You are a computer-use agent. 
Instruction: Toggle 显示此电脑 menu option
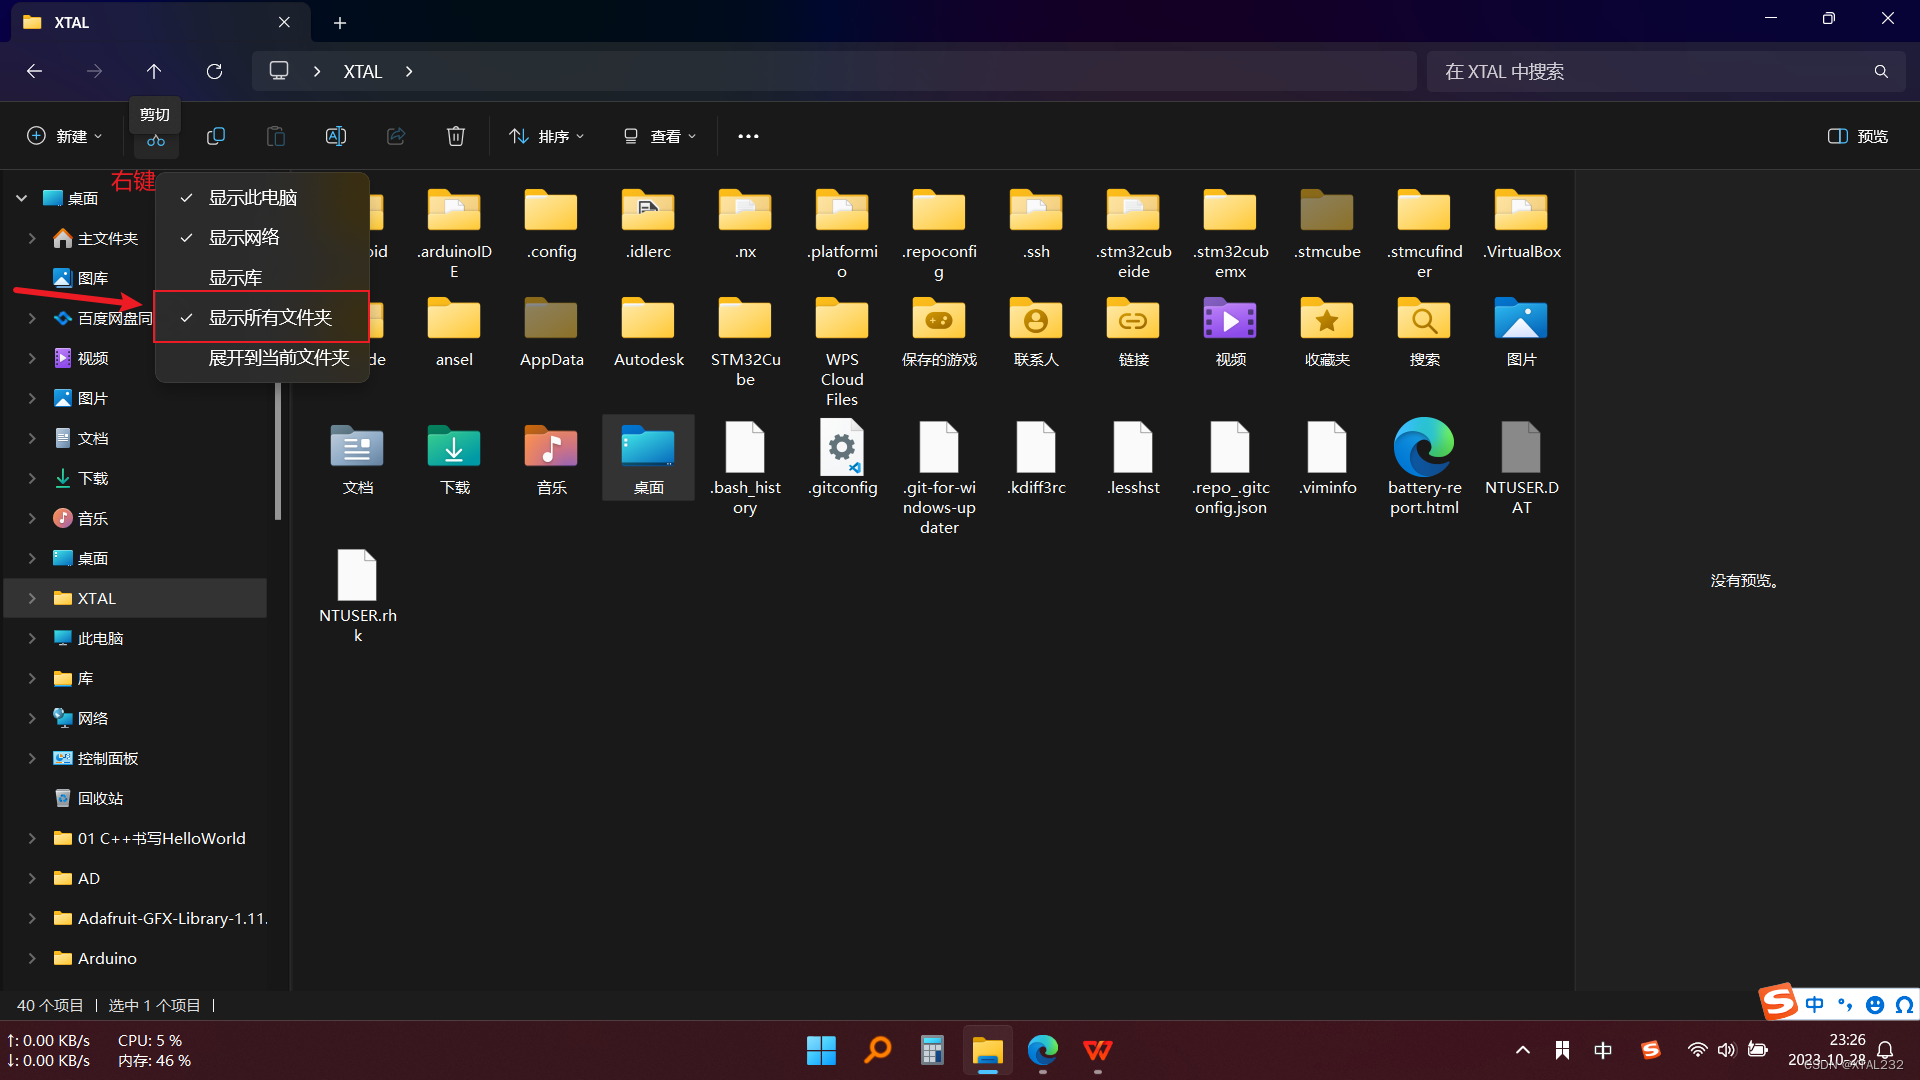click(x=252, y=198)
